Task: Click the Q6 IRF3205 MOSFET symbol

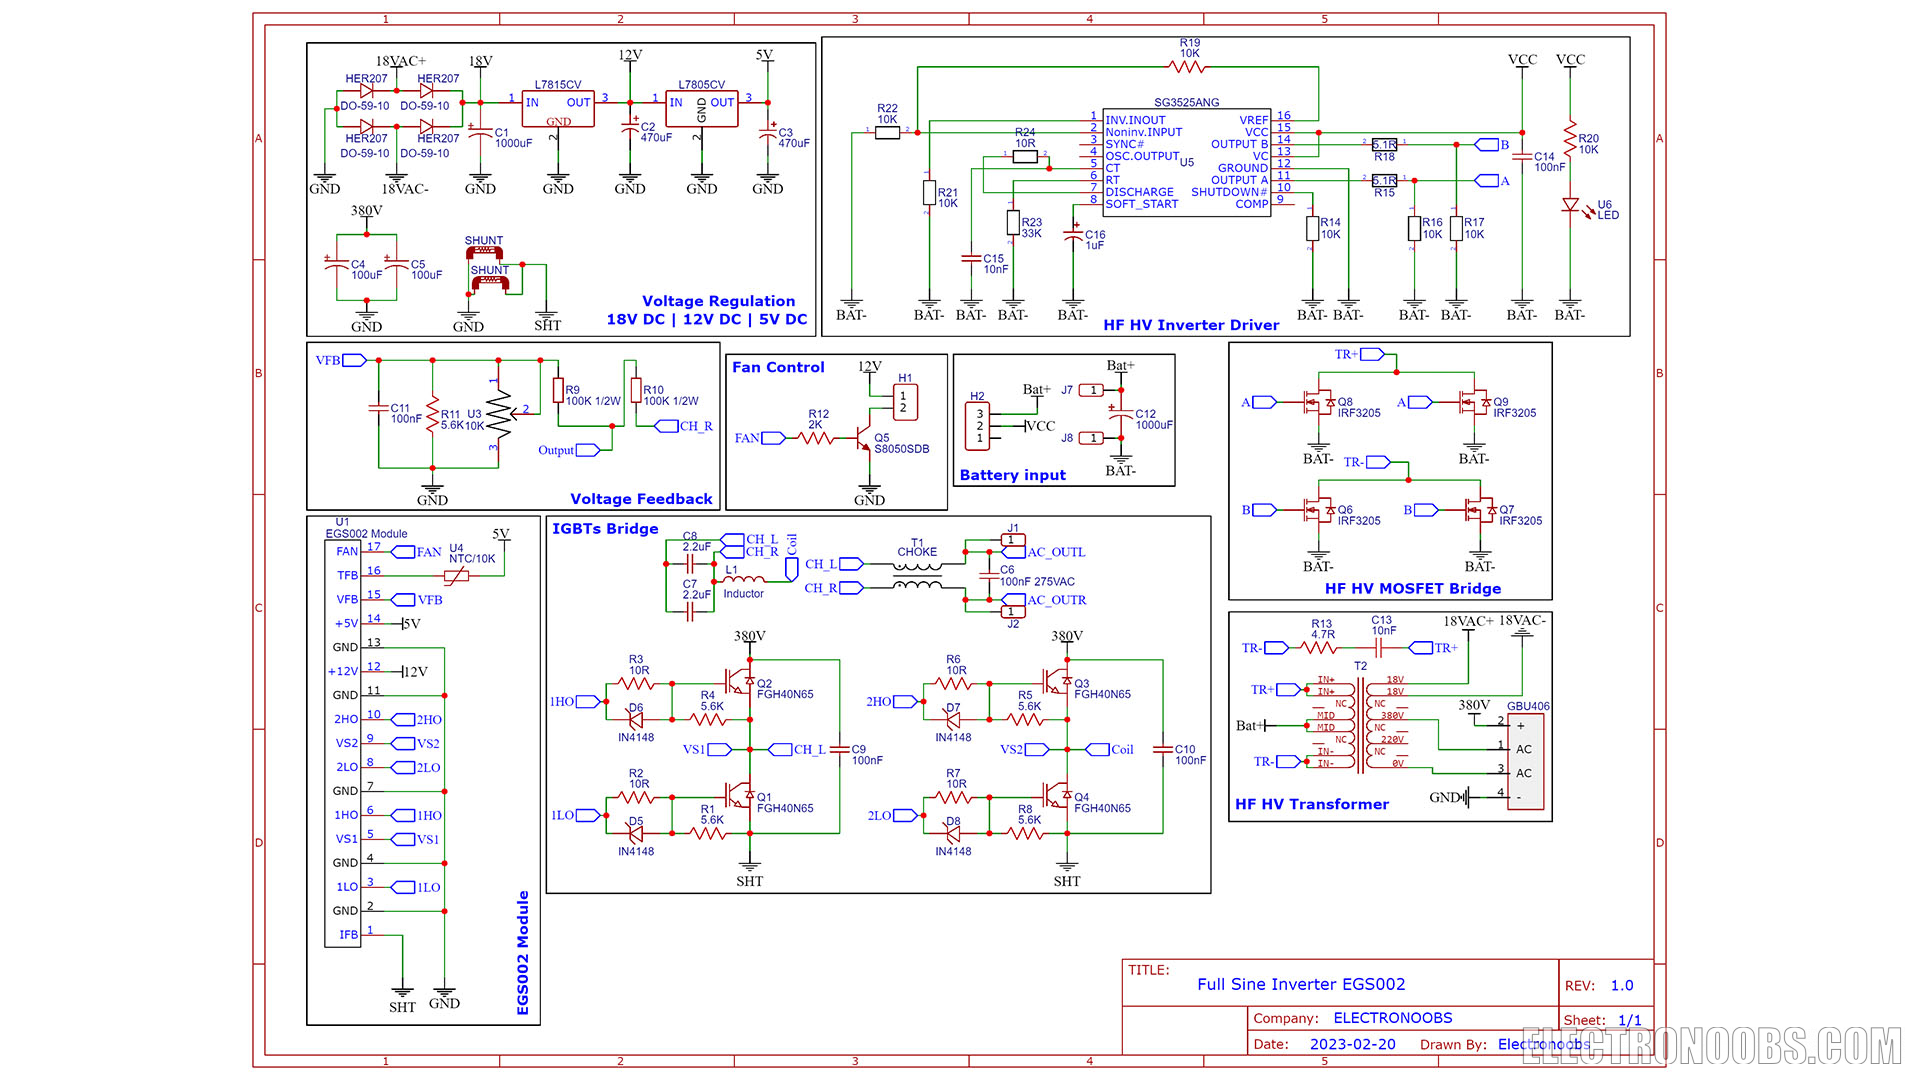Action: point(1318,510)
